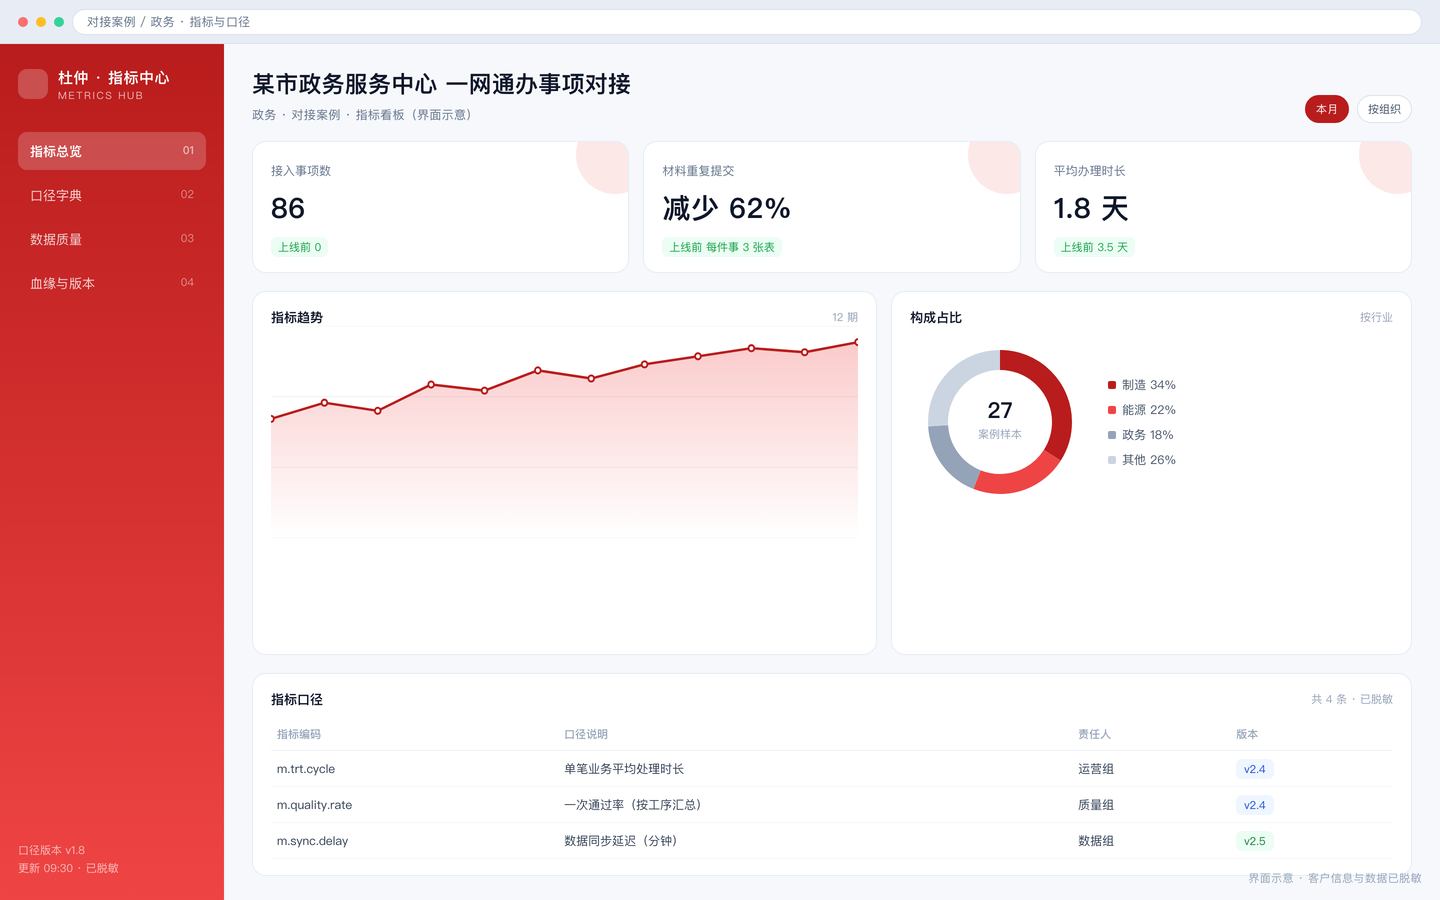
Task: Click 减少 62% metric value
Action: (x=726, y=208)
